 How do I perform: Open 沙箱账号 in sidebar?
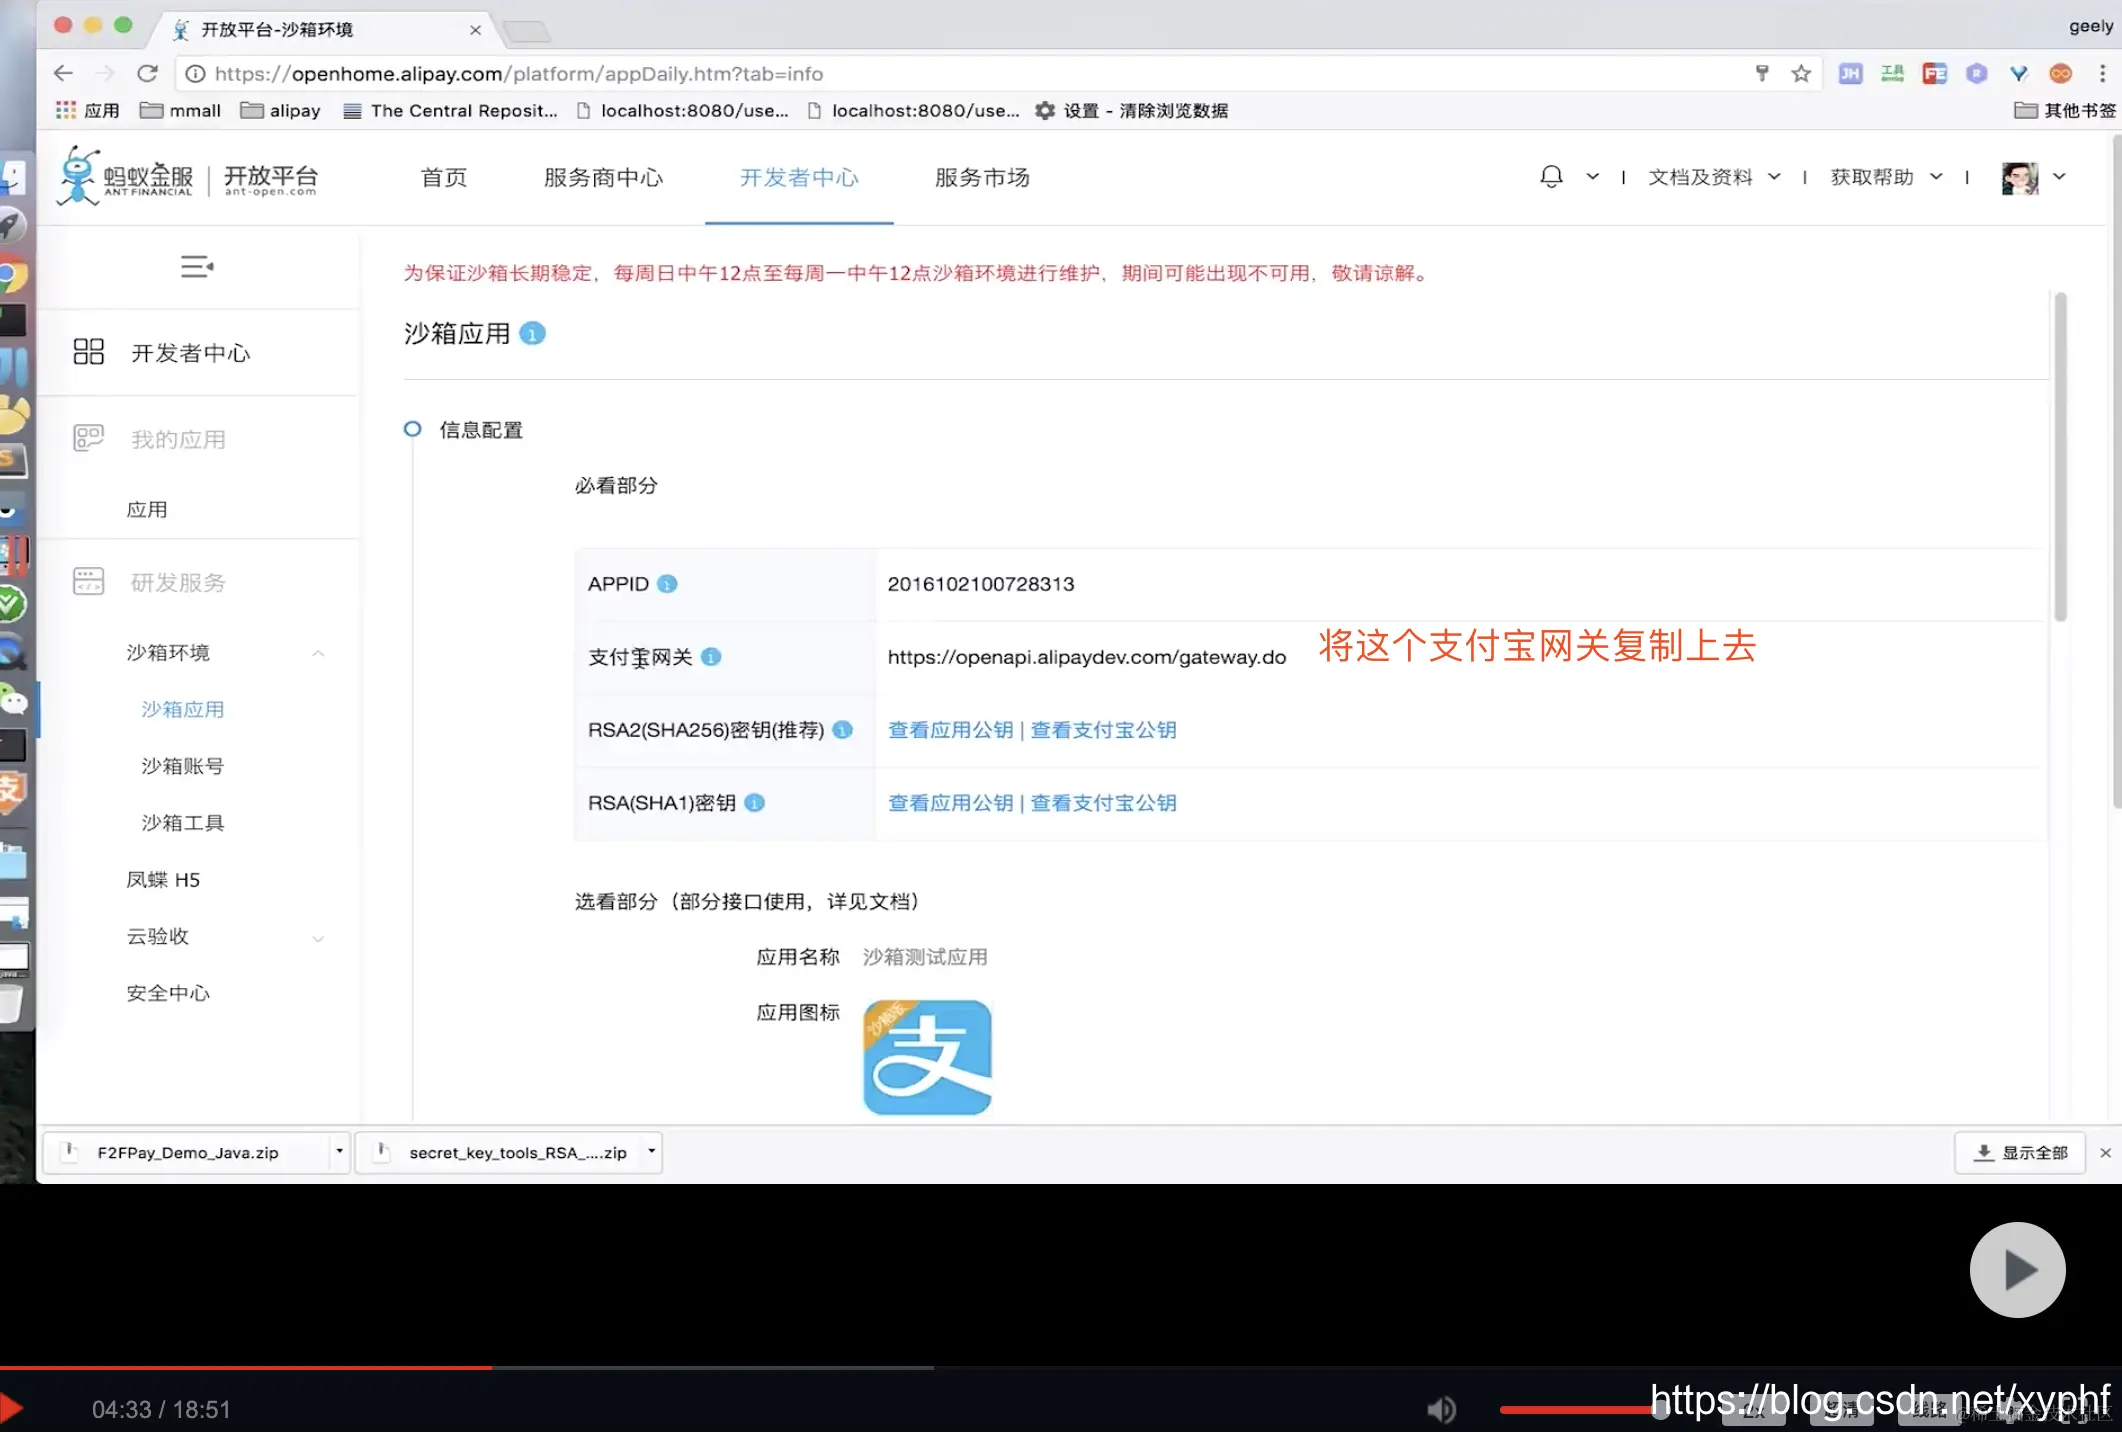pyautogui.click(x=182, y=766)
